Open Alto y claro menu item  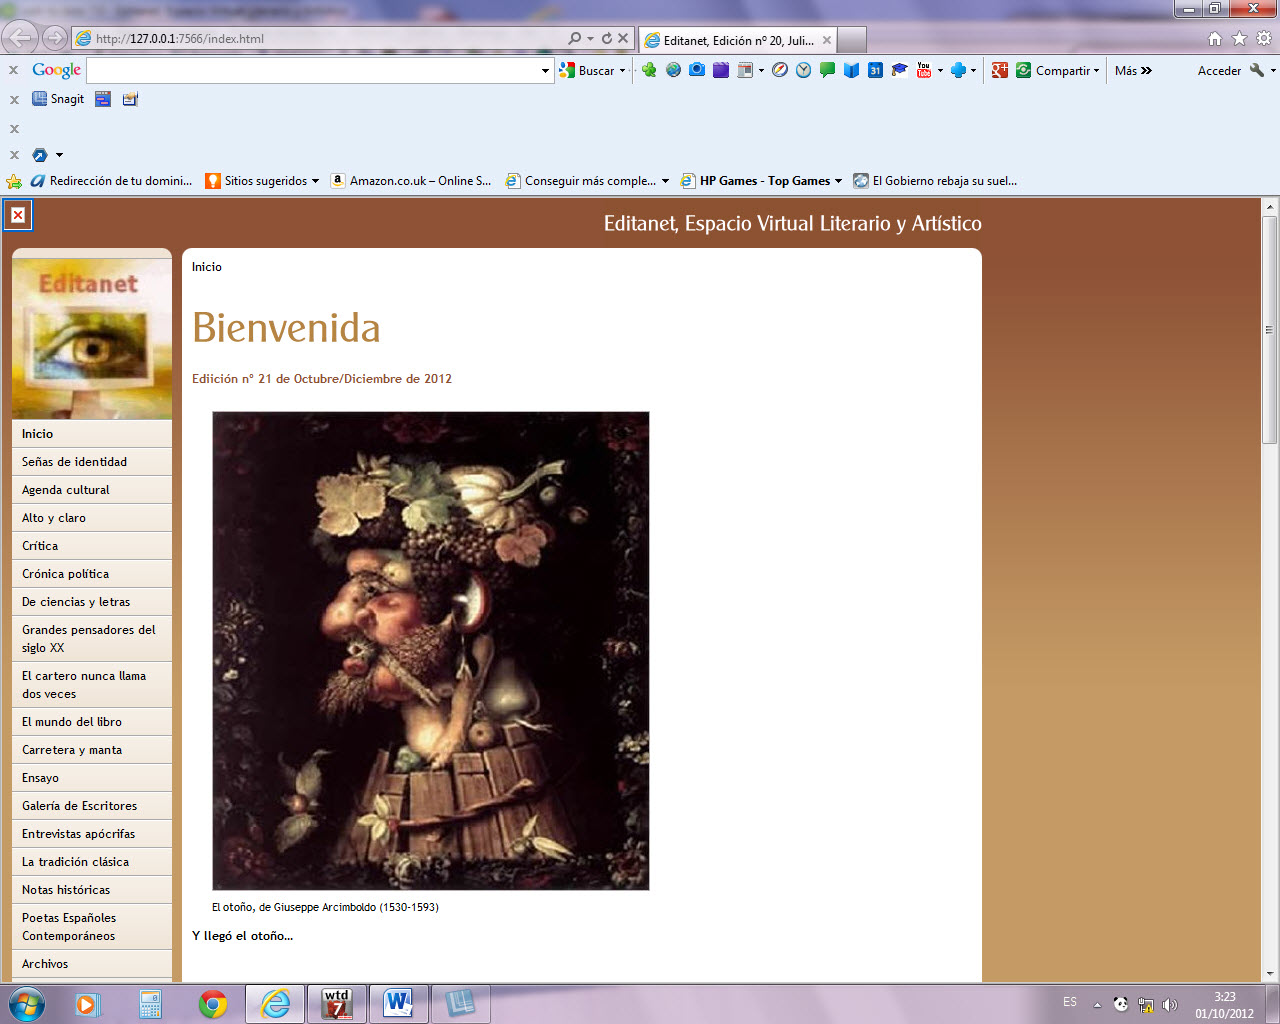click(x=92, y=518)
